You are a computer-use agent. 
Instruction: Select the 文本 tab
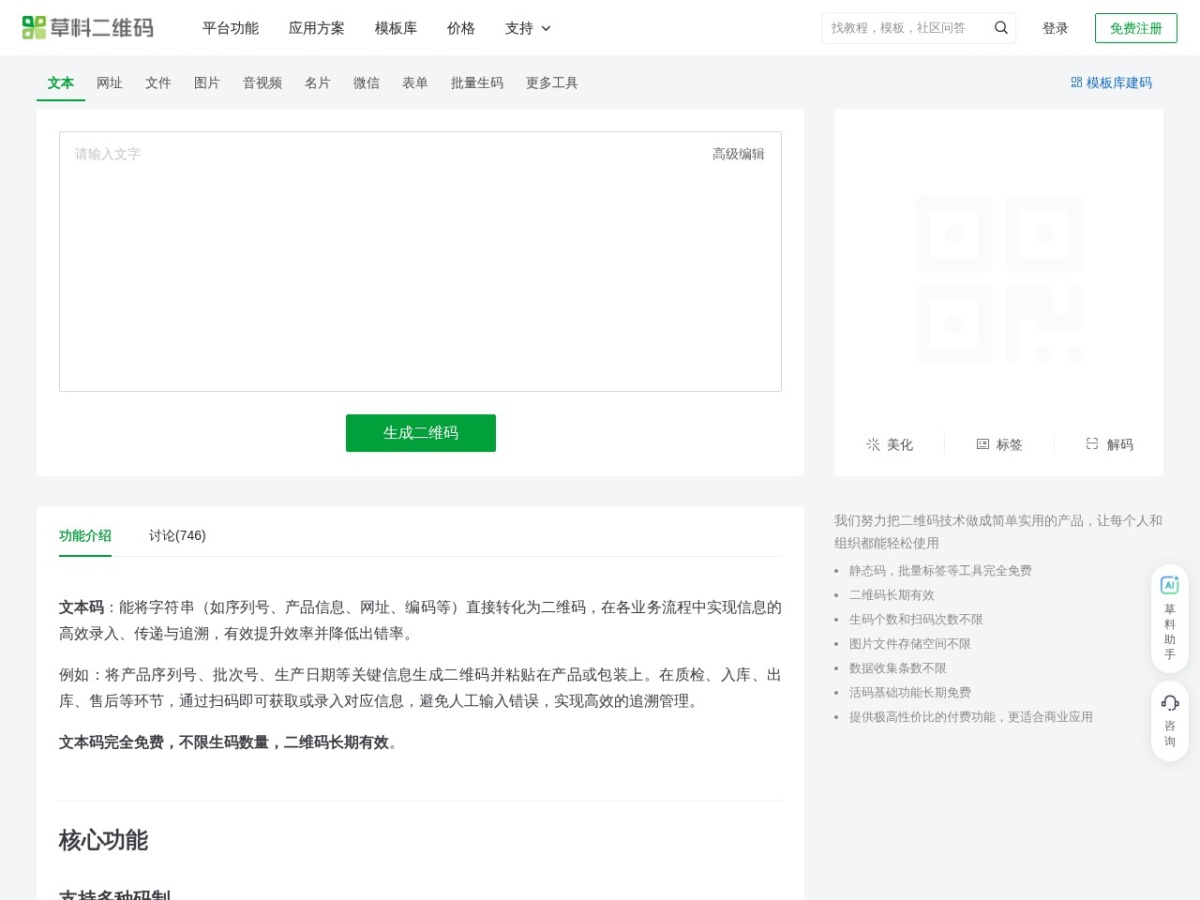coord(61,83)
